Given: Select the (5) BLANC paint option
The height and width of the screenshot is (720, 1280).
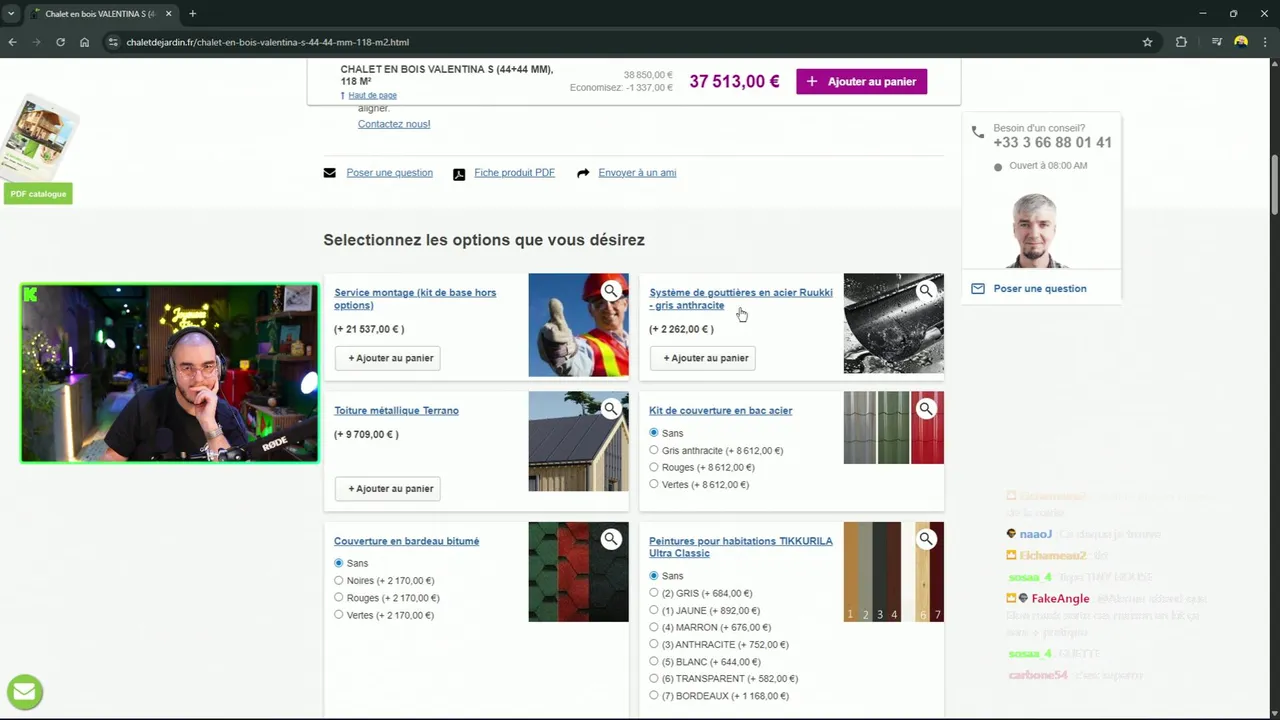Looking at the screenshot, I should point(654,662).
